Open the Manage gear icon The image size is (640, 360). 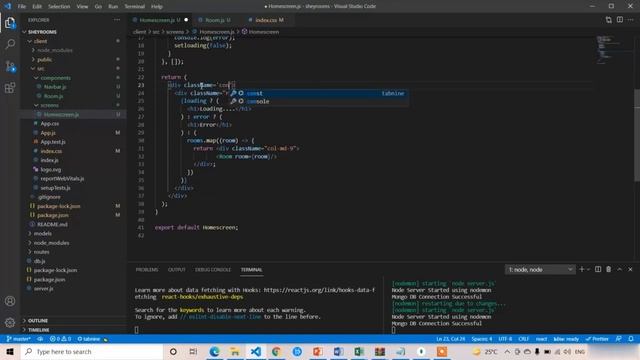click(10, 322)
